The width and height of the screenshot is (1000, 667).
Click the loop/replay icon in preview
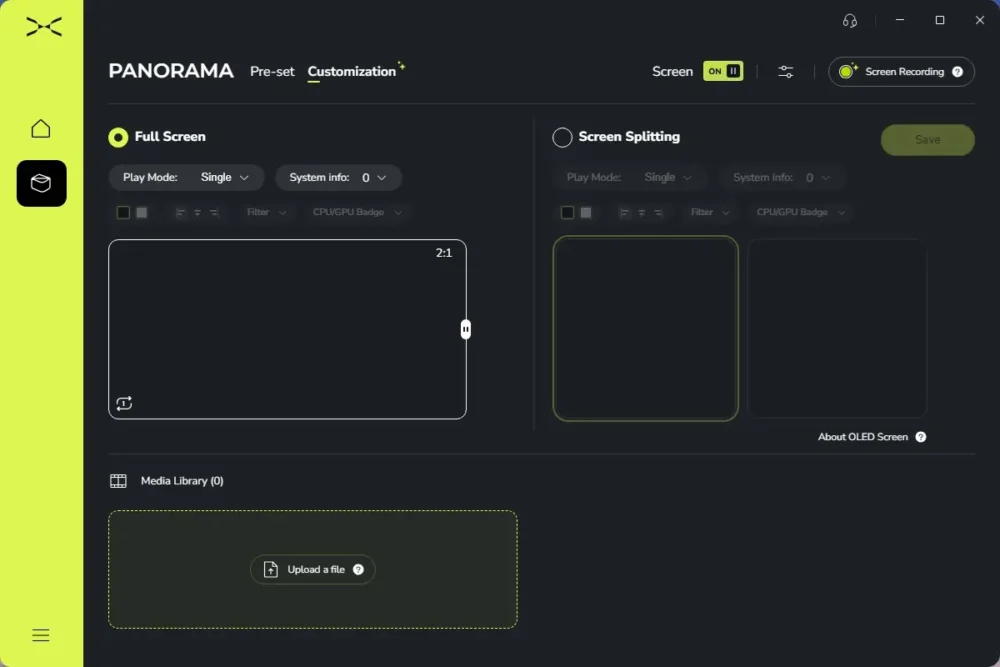(124, 403)
